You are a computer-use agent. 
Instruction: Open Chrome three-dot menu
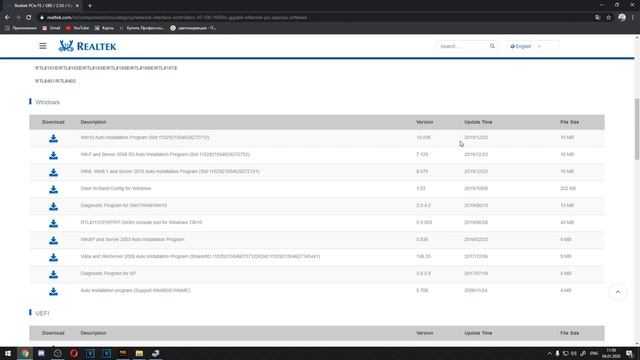click(633, 18)
